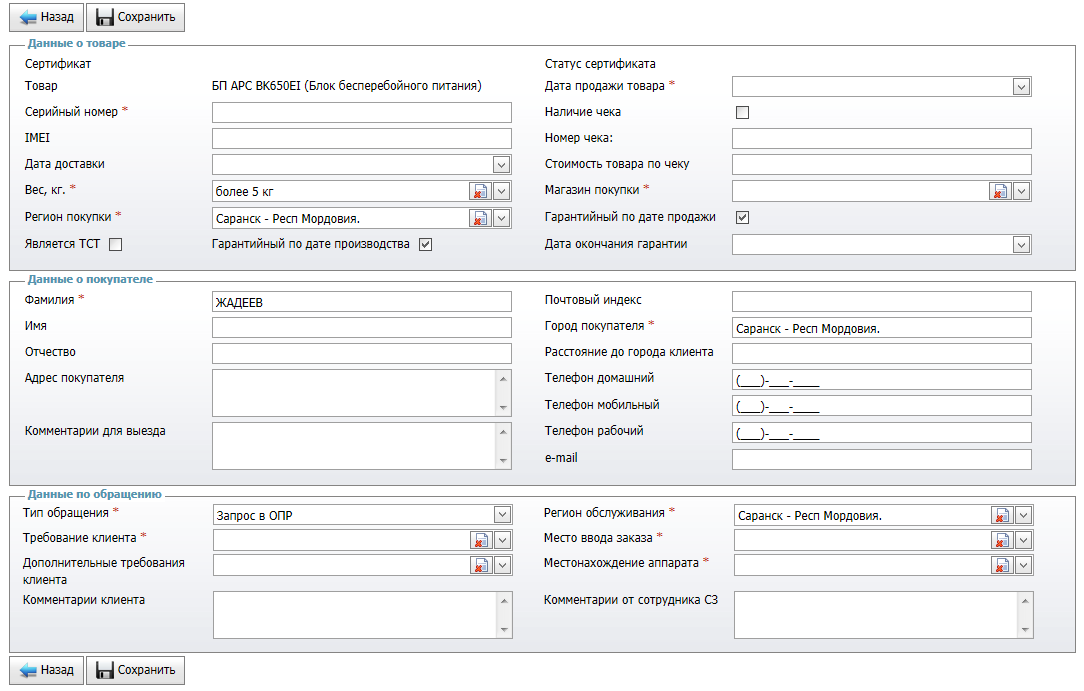Viewport: 1084px width, 691px height.
Task: Click the Фамилия field containing ЖАДЕЕВ
Action: tap(362, 302)
